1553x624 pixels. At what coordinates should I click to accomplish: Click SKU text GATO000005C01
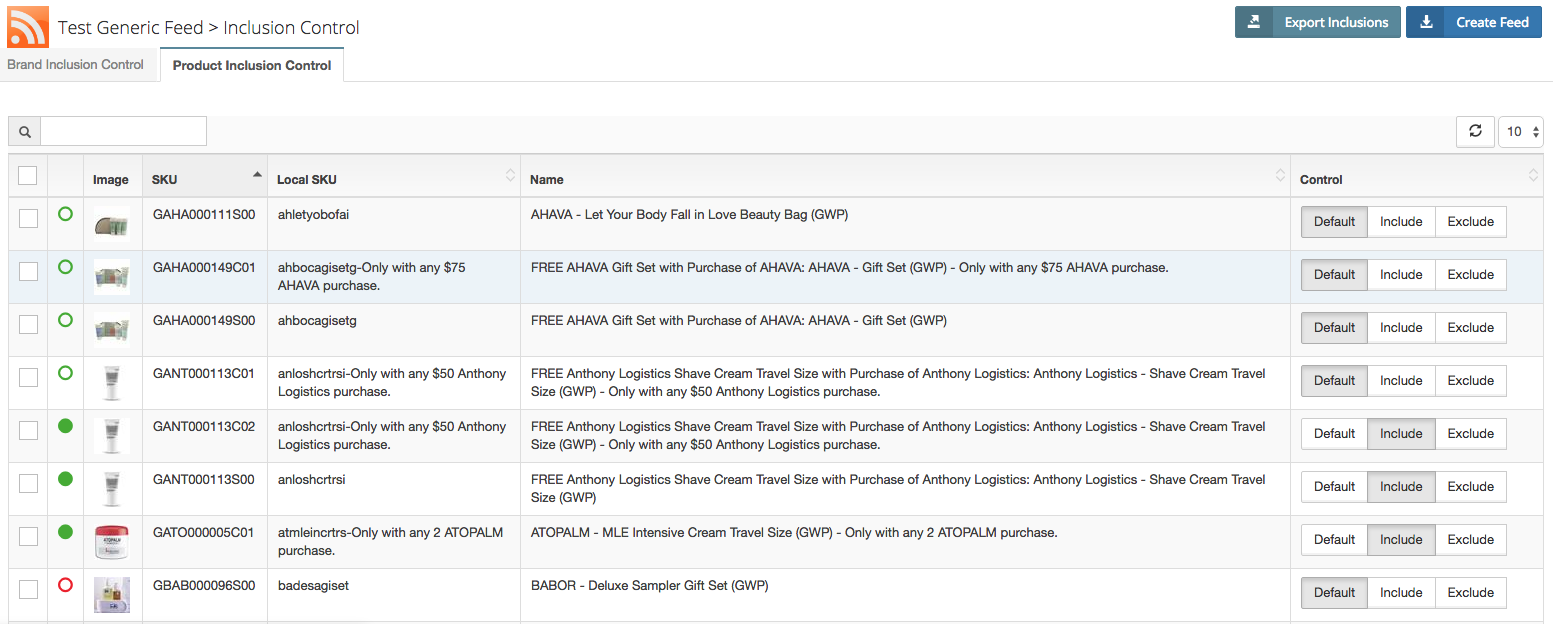coord(204,533)
